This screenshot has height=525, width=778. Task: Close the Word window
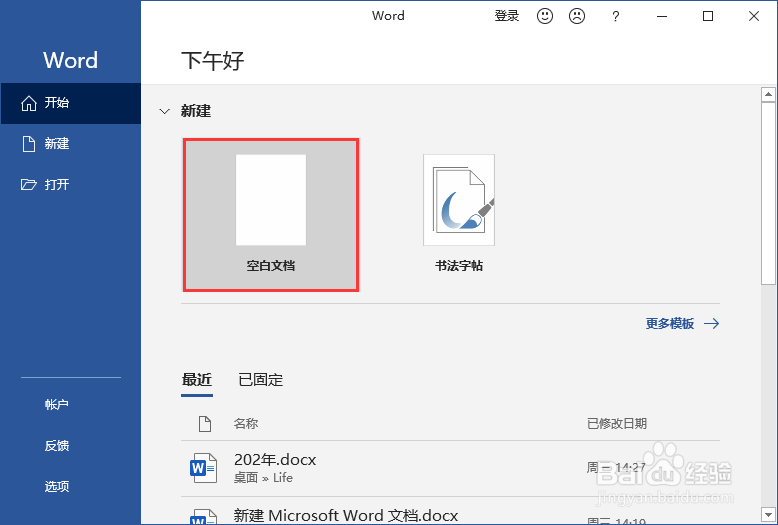[x=754, y=16]
